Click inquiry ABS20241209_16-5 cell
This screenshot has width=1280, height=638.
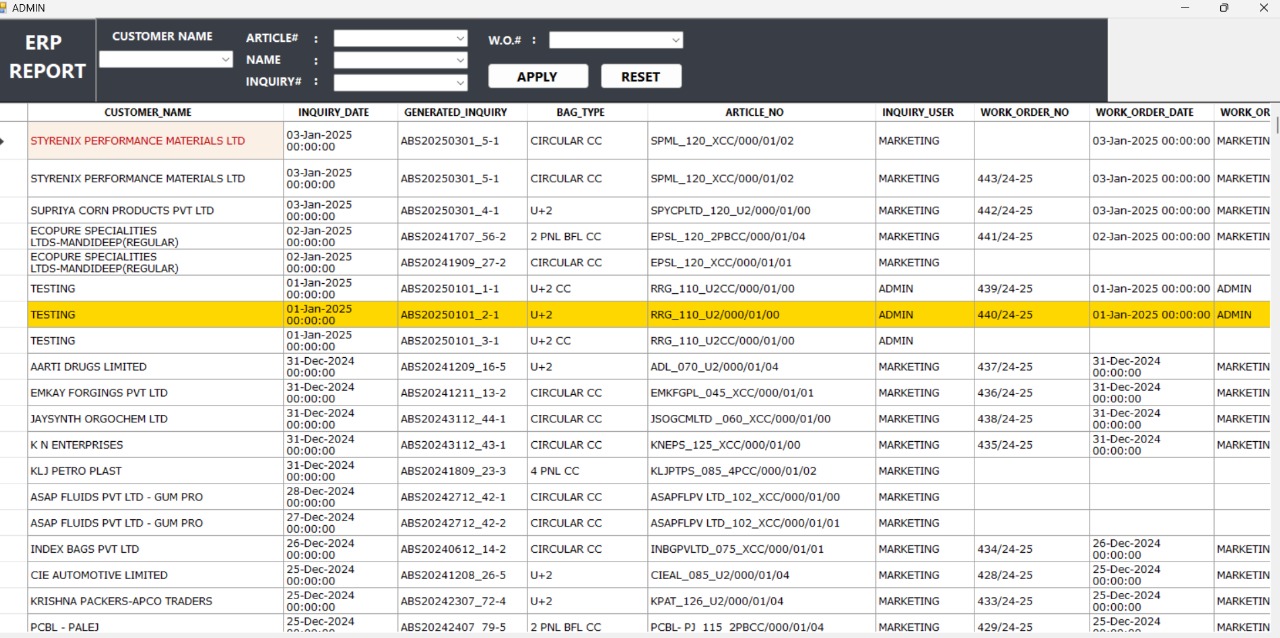pyautogui.click(x=462, y=367)
